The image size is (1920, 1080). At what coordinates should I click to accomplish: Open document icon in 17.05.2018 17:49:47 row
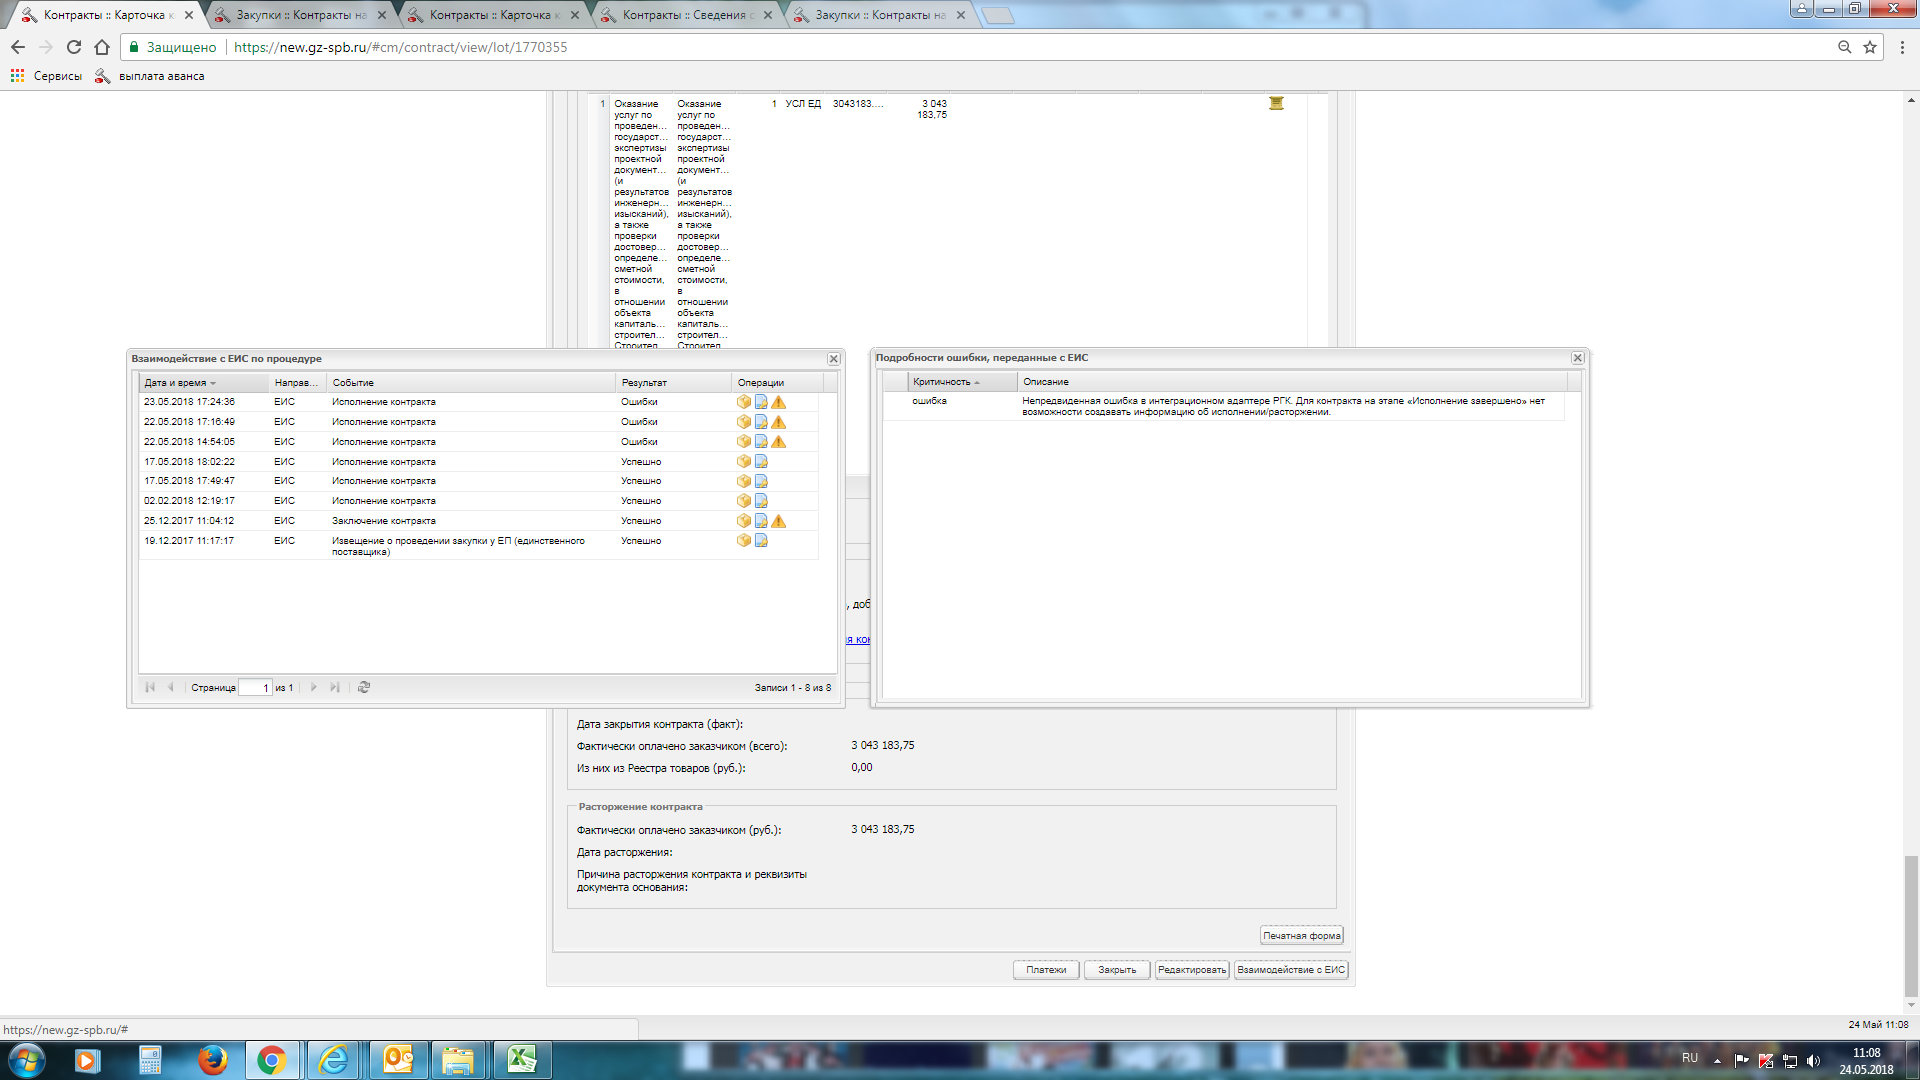(x=761, y=481)
